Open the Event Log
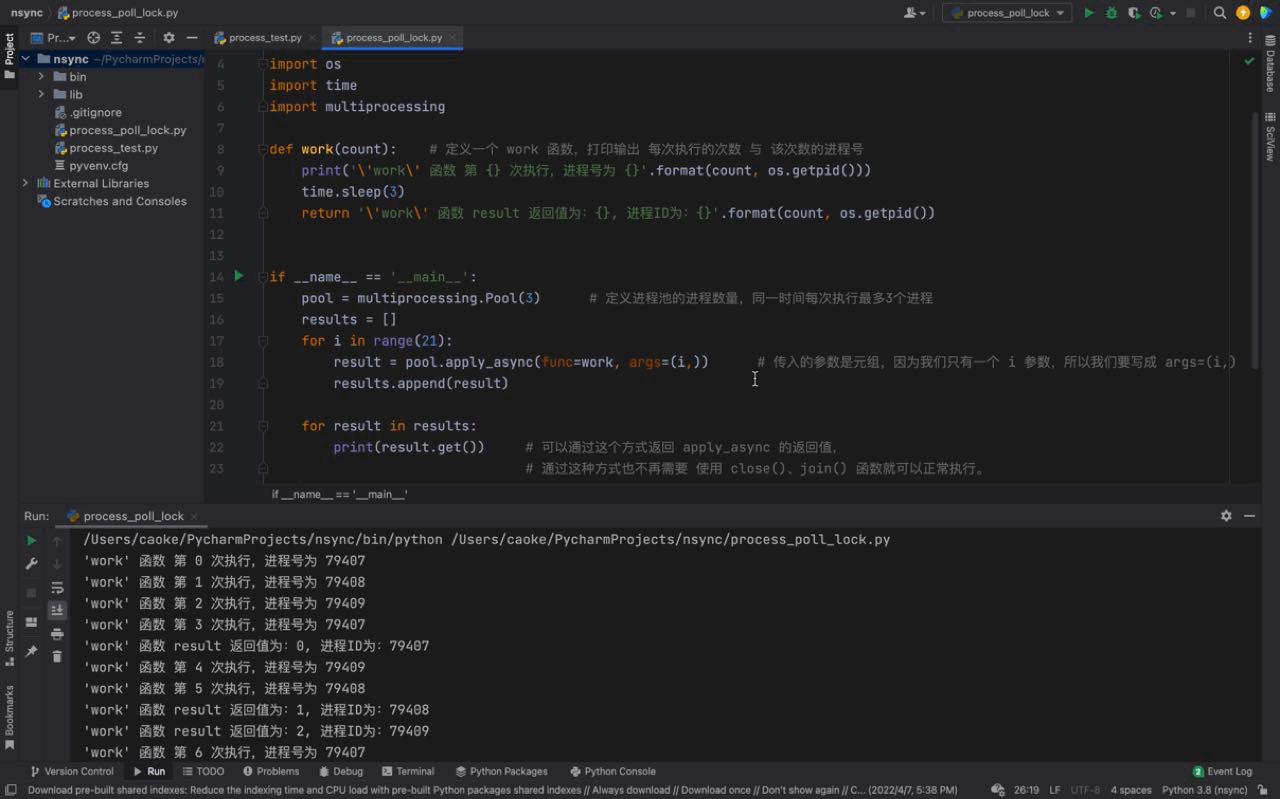The image size is (1280, 799). coord(1222,771)
